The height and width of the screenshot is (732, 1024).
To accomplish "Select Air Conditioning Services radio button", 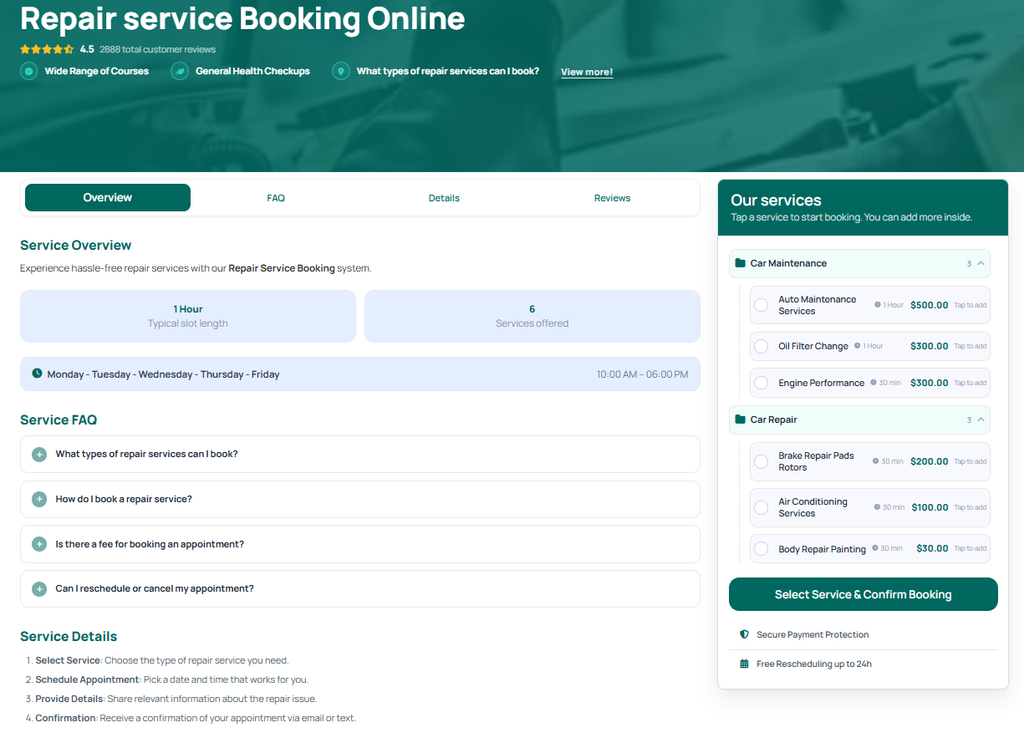I will tap(761, 507).
